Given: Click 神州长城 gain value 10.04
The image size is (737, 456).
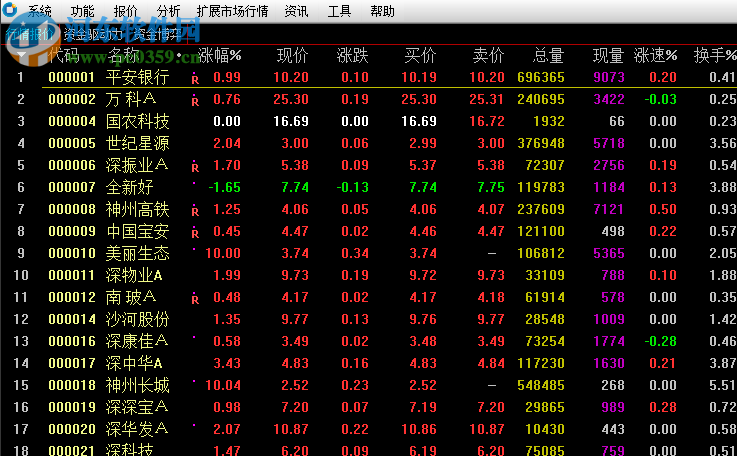Looking at the screenshot, I should tap(223, 385).
